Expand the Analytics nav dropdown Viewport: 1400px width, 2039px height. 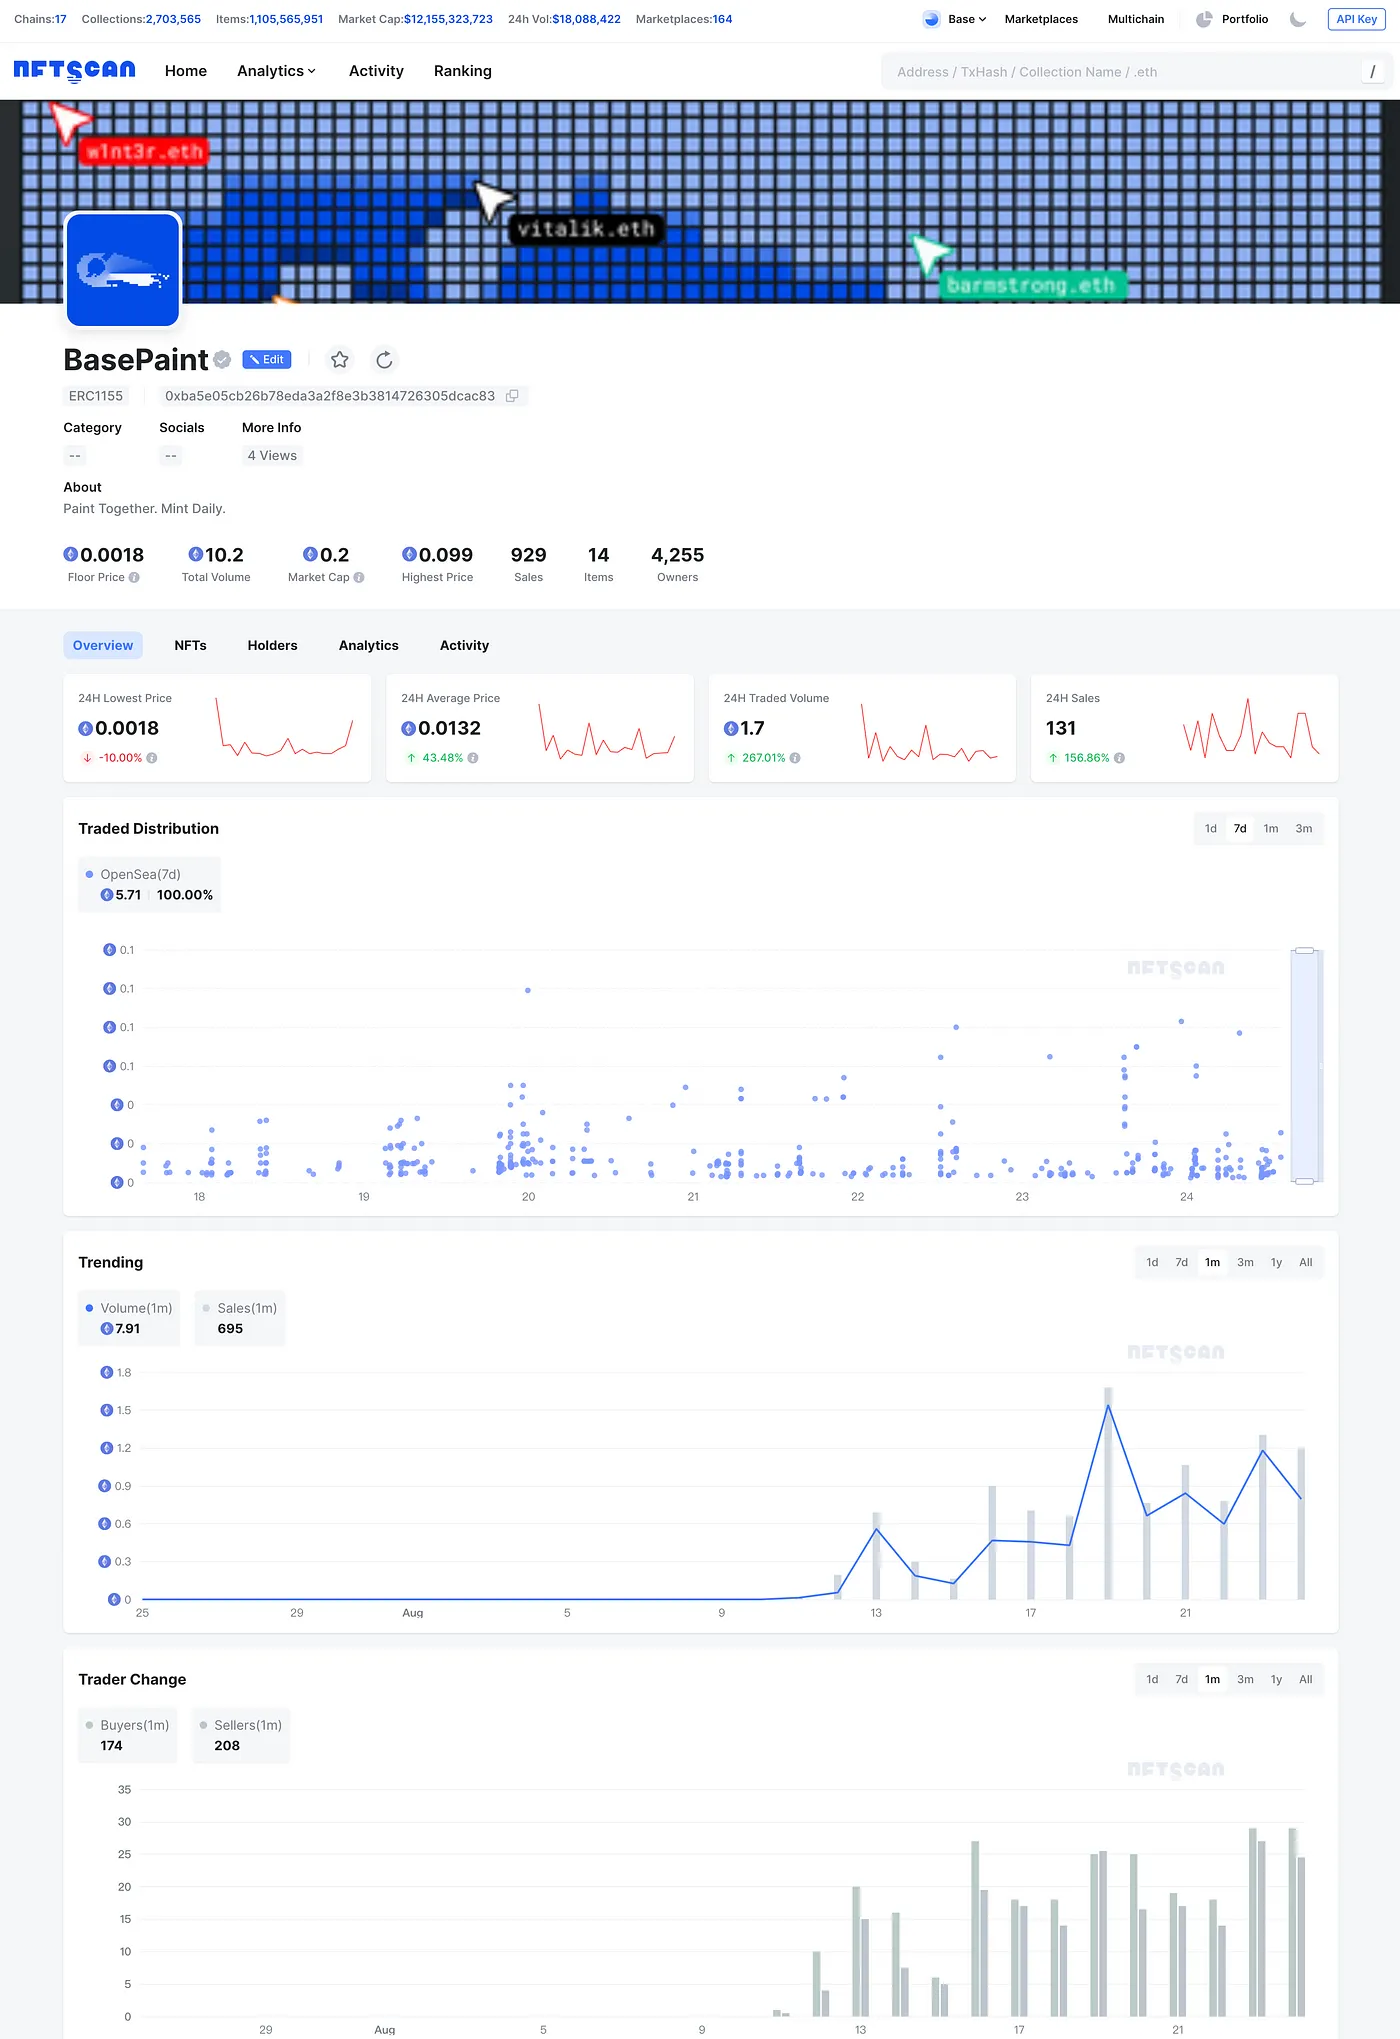pos(276,71)
